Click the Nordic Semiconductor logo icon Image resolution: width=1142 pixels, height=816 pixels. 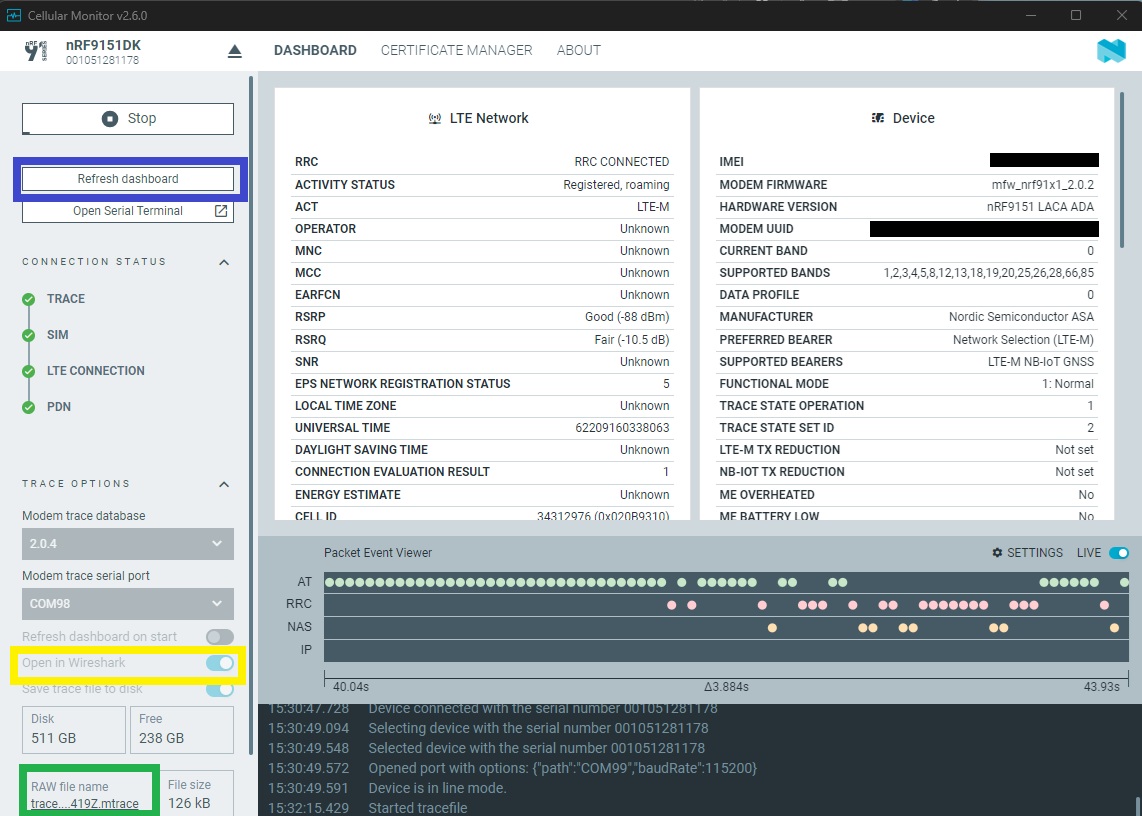click(1111, 51)
